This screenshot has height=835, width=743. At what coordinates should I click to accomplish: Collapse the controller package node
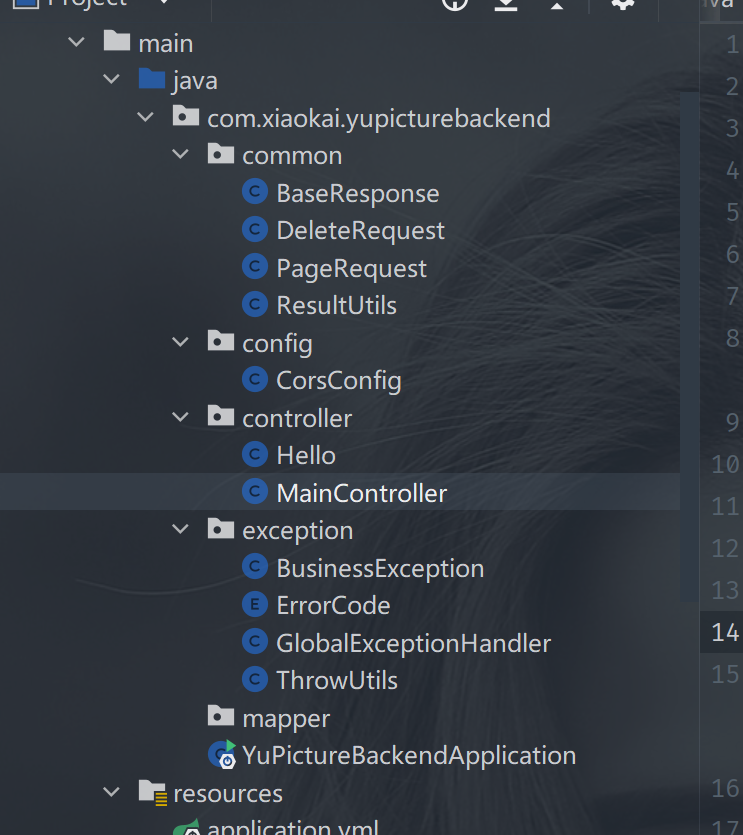180,418
